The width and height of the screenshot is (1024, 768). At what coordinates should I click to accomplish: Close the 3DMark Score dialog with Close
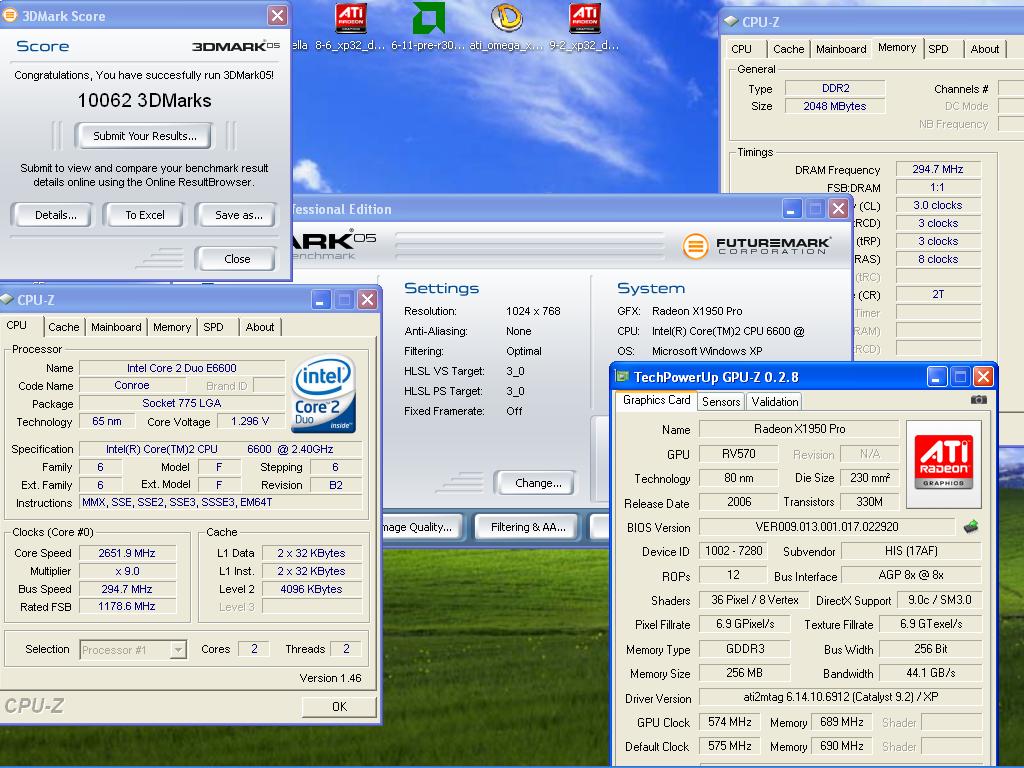click(x=237, y=259)
